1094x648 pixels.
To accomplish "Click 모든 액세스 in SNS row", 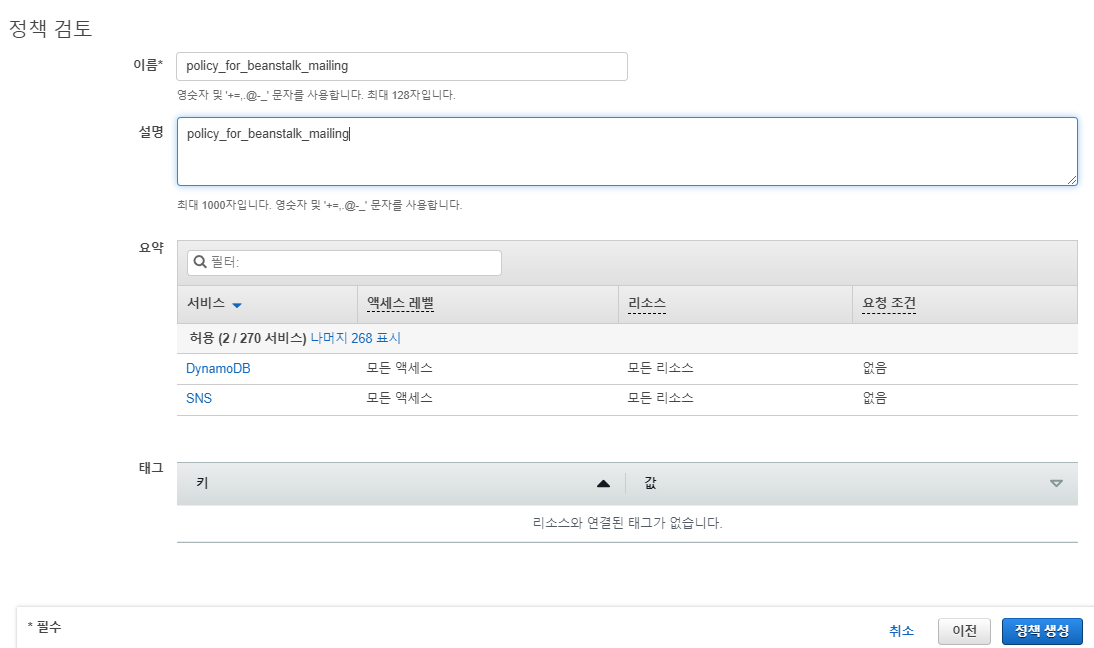I will (400, 398).
